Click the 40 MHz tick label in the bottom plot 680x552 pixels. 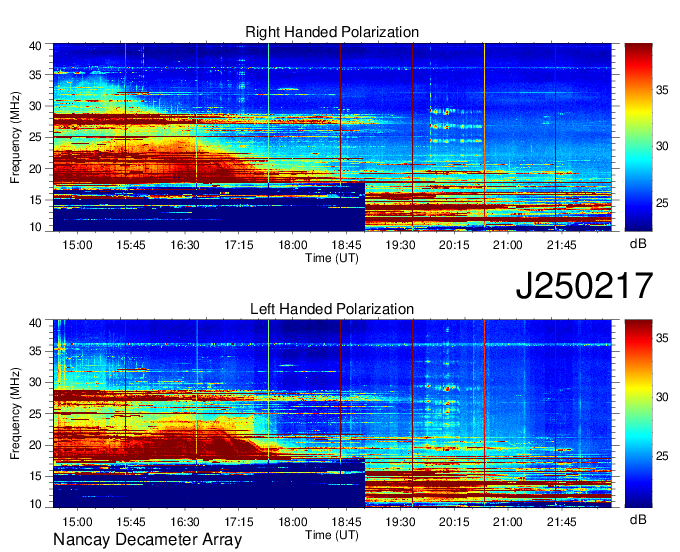(x=35, y=323)
